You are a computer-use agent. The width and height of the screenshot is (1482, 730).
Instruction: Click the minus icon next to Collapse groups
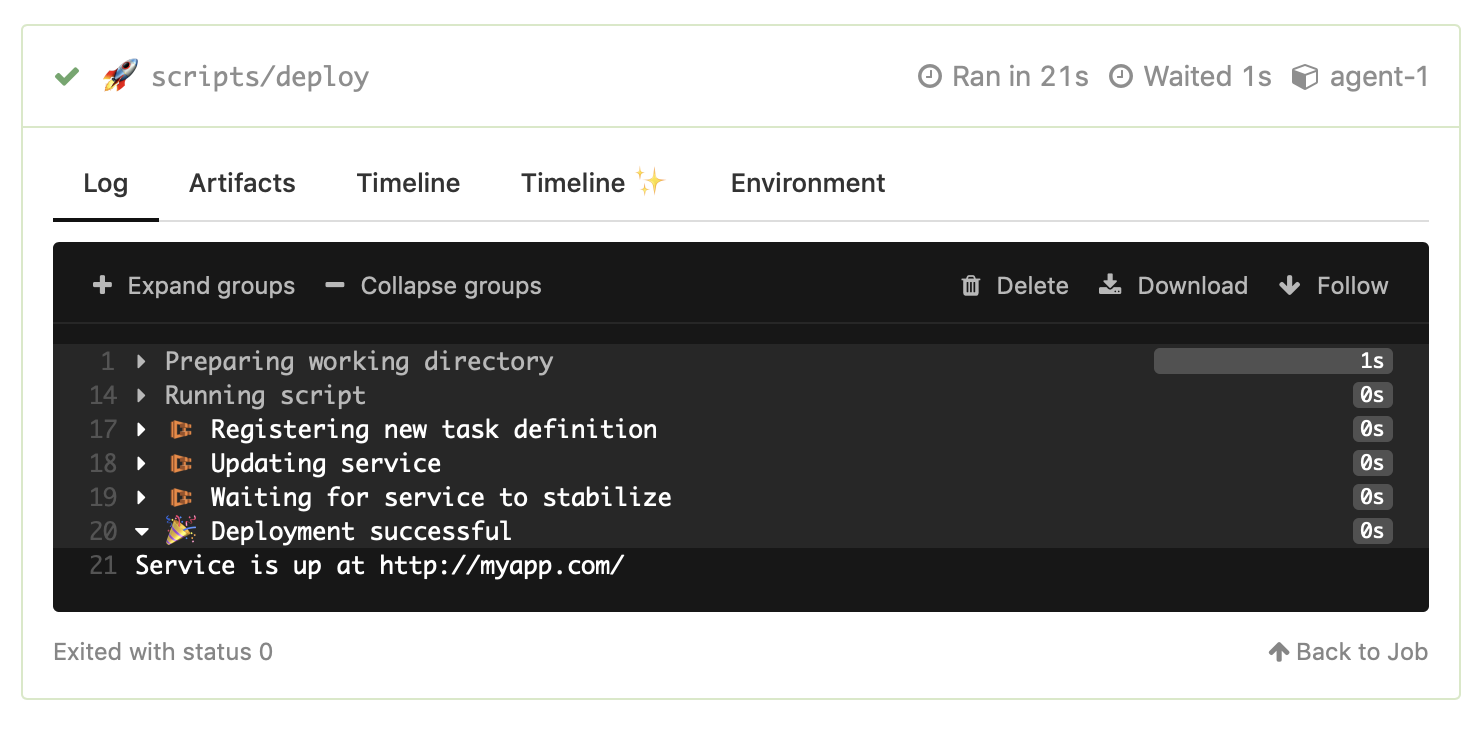[x=334, y=285]
